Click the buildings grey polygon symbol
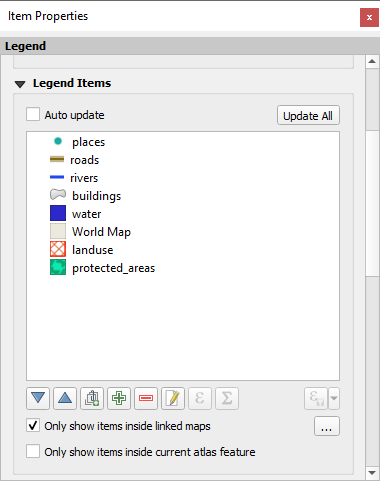This screenshot has width=380, height=481. click(x=58, y=195)
